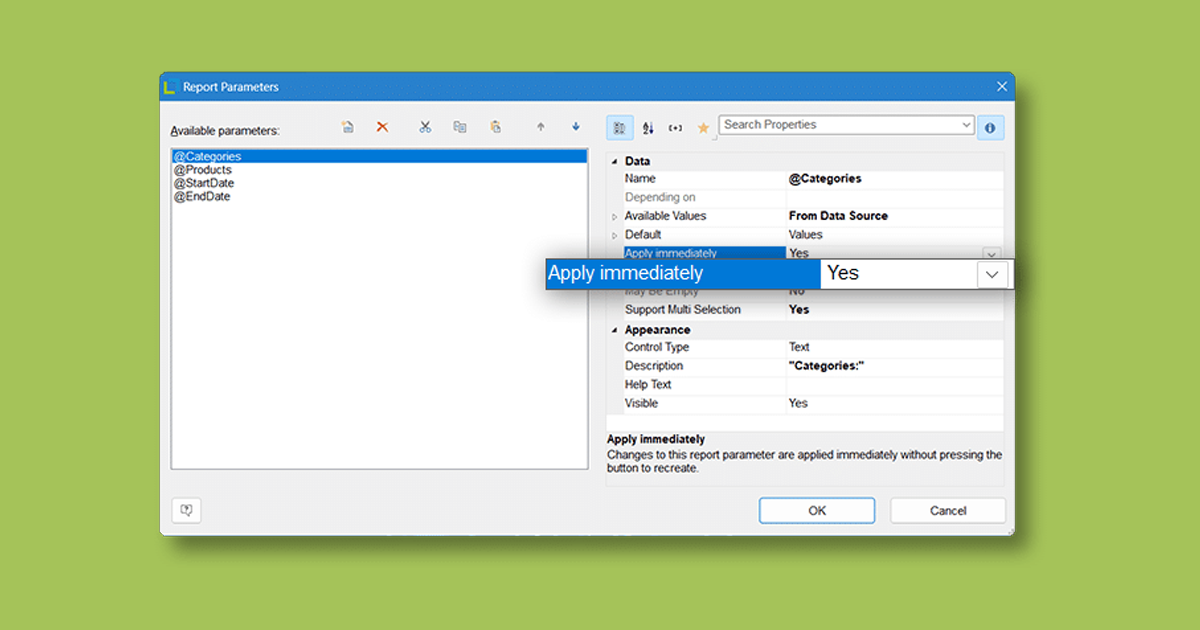
Task: Collapse the Appearance section
Action: [612, 329]
